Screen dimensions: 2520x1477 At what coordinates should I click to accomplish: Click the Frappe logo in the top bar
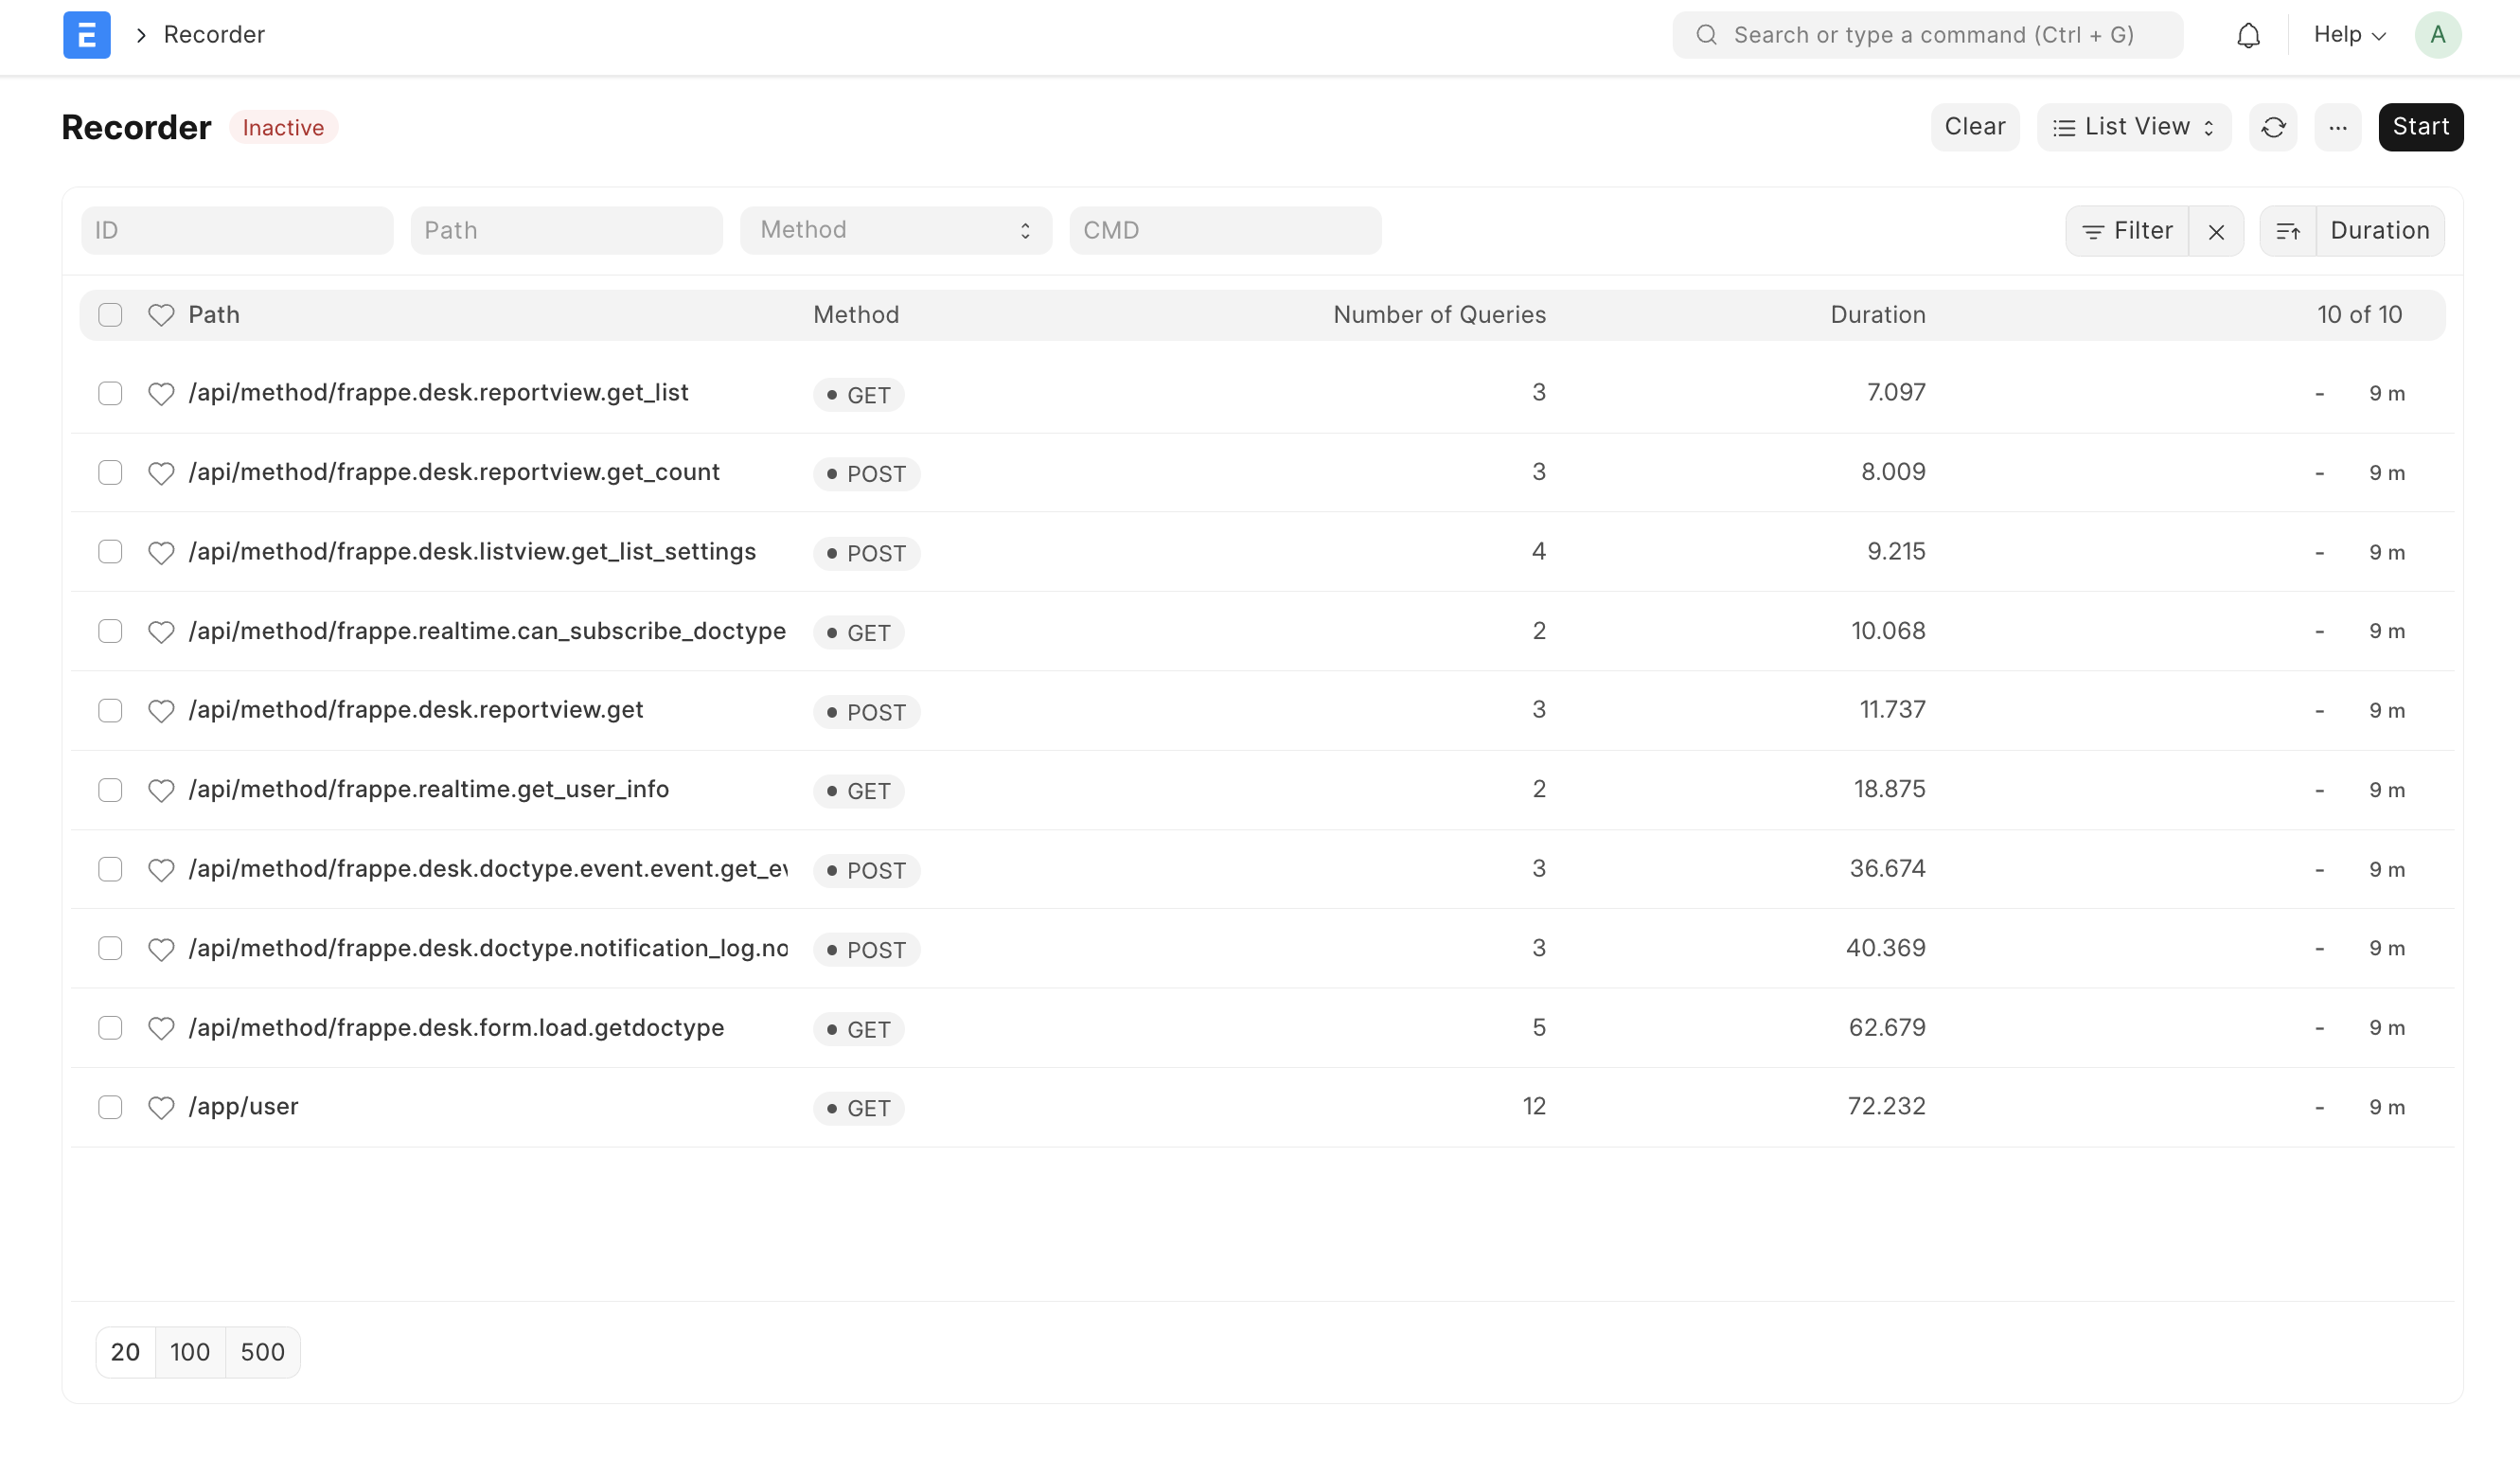[x=87, y=35]
